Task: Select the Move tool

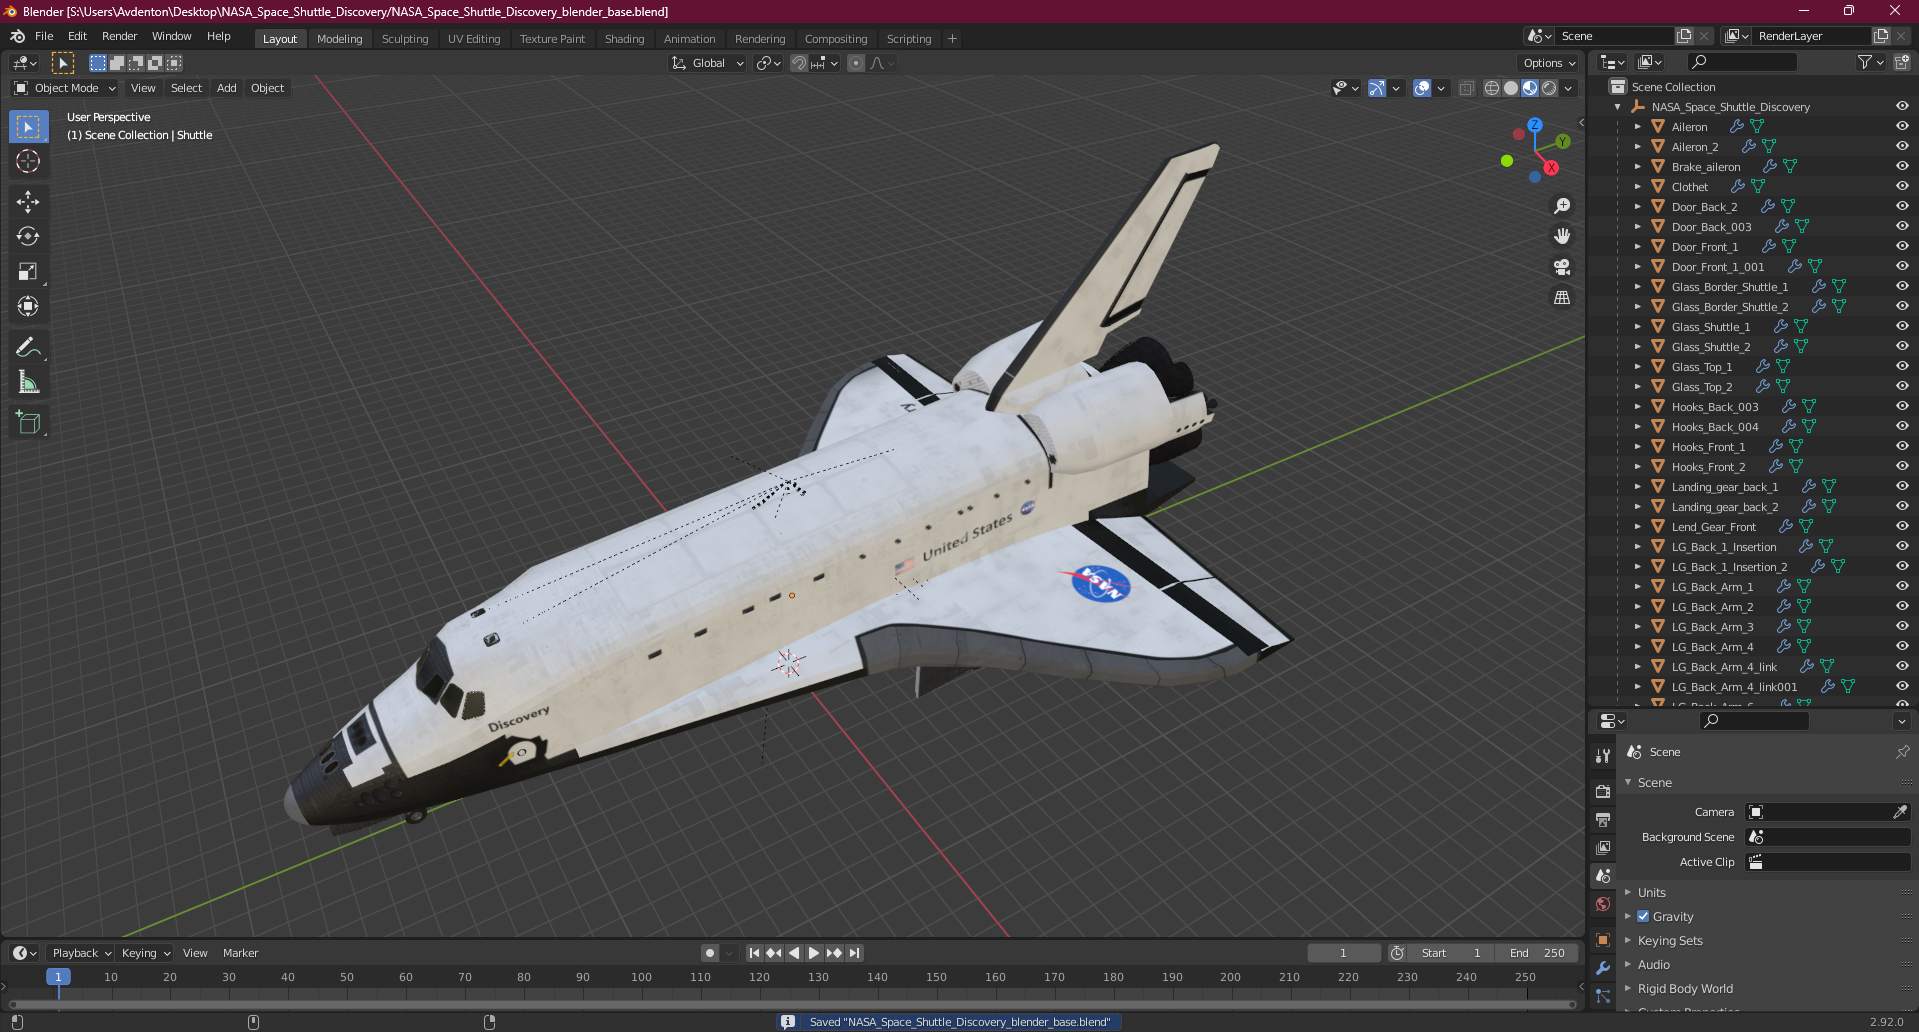Action: (28, 202)
